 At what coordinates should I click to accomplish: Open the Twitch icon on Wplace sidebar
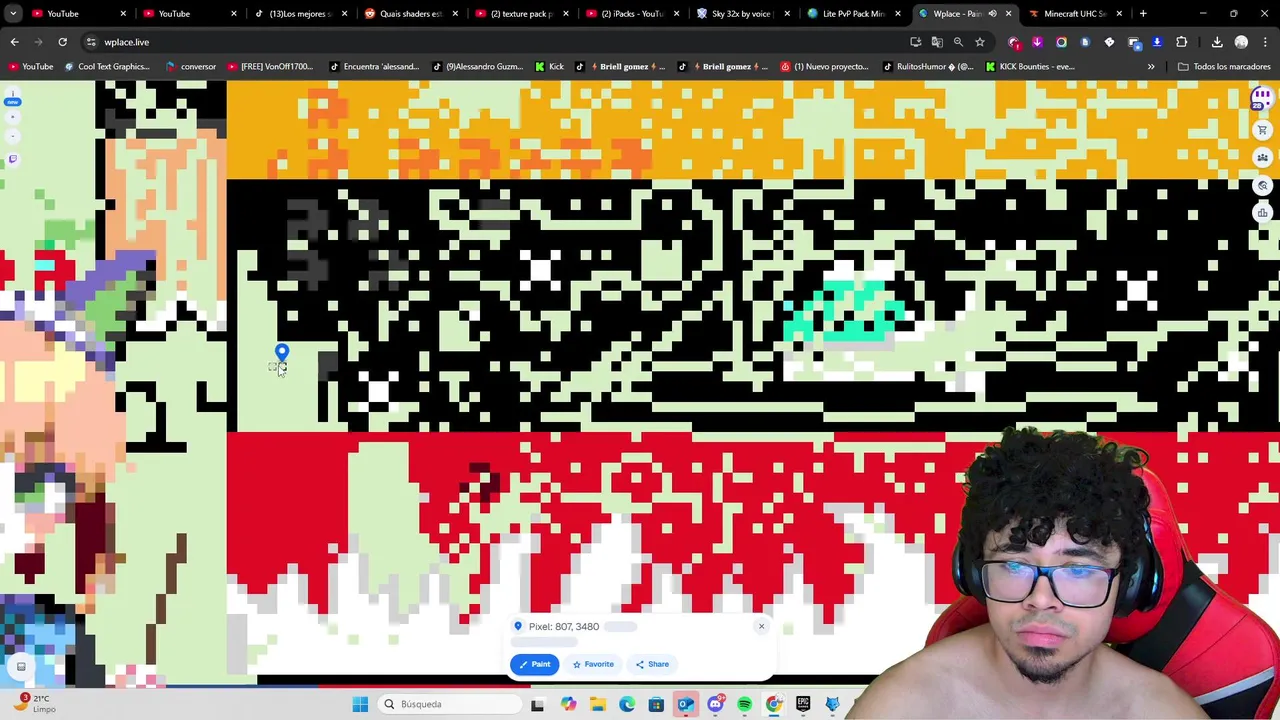point(13,158)
